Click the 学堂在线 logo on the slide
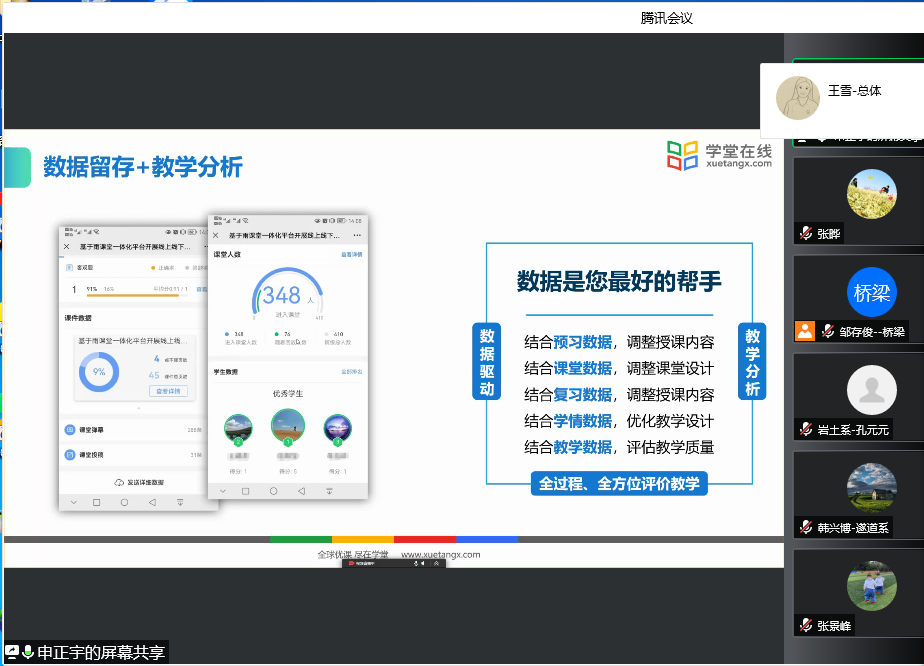The width and height of the screenshot is (924, 666). pos(719,155)
